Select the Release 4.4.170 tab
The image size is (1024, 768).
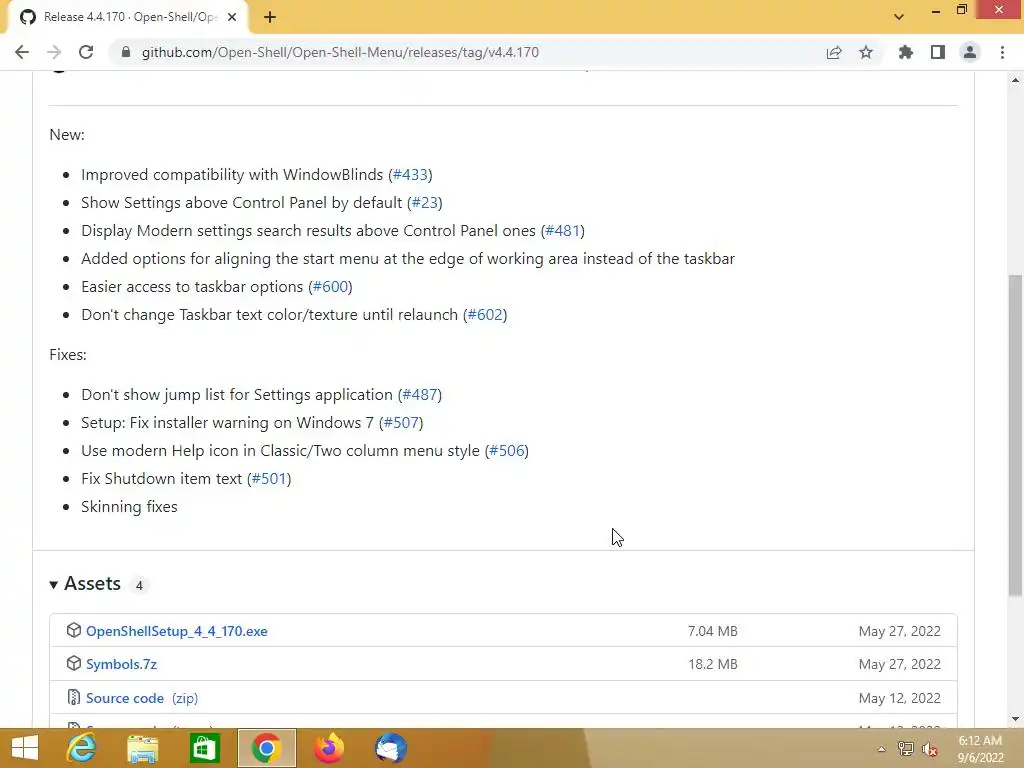127,17
